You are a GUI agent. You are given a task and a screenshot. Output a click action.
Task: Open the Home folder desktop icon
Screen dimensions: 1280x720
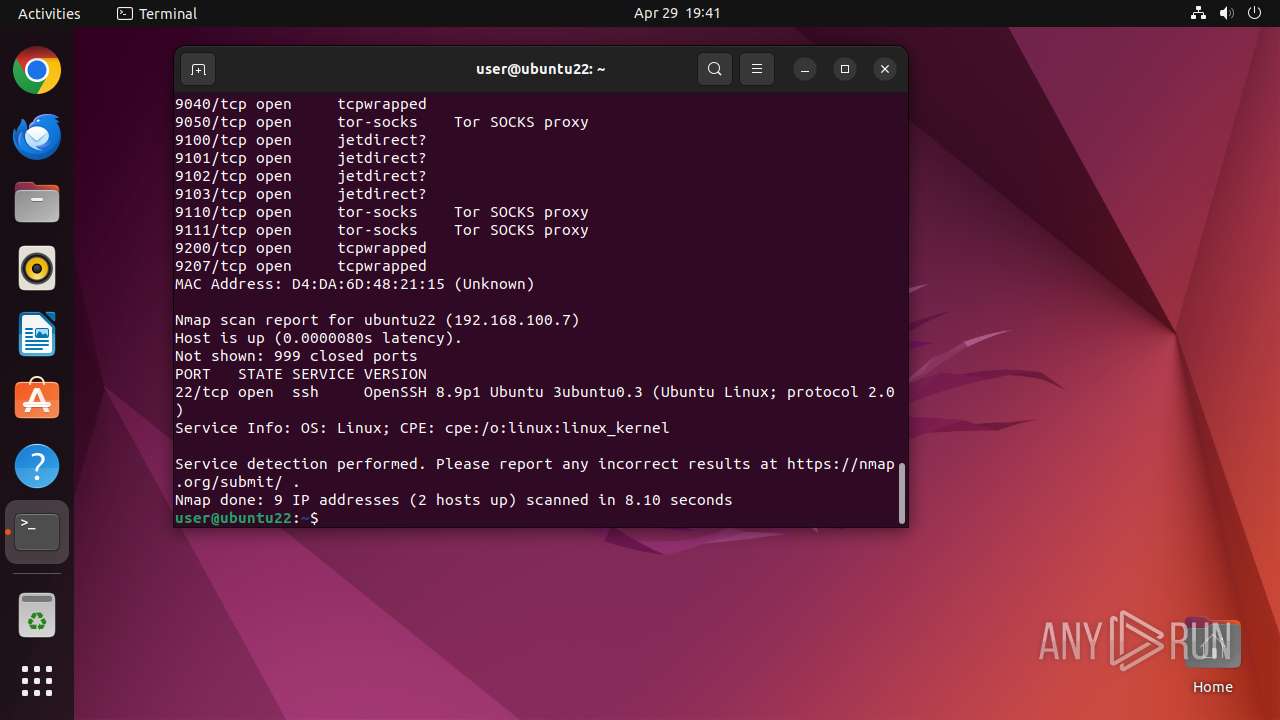pyautogui.click(x=1213, y=655)
